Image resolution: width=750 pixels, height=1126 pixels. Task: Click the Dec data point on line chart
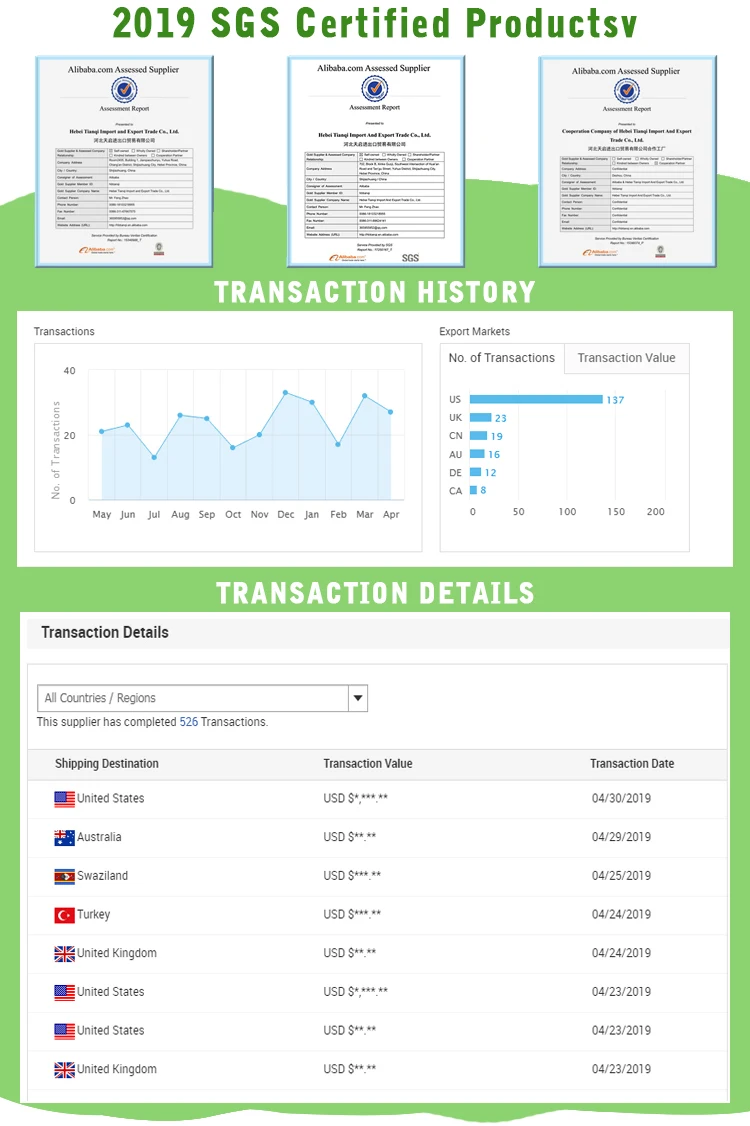coord(285,393)
